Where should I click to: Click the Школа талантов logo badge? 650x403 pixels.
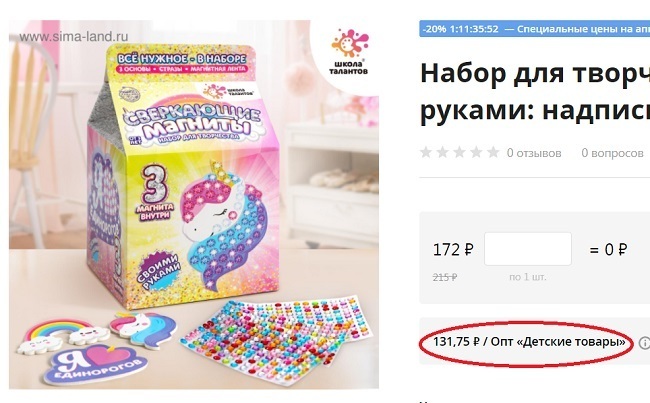pyautogui.click(x=349, y=52)
